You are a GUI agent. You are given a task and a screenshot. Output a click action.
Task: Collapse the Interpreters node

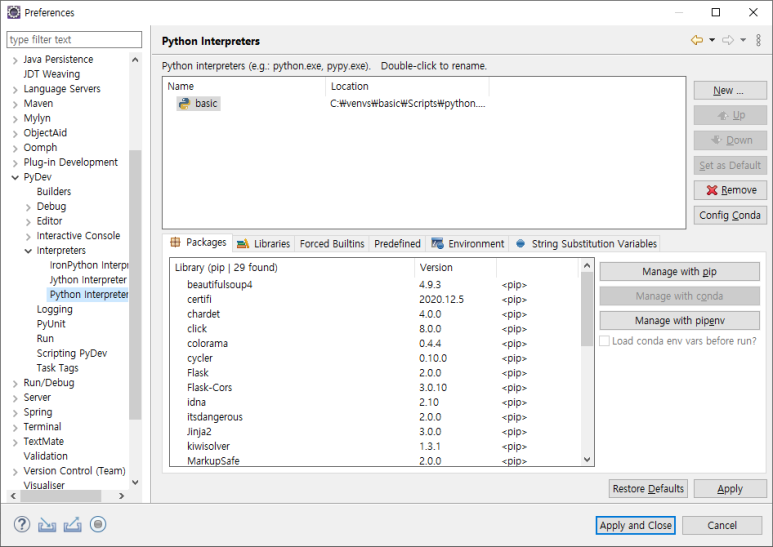point(28,251)
